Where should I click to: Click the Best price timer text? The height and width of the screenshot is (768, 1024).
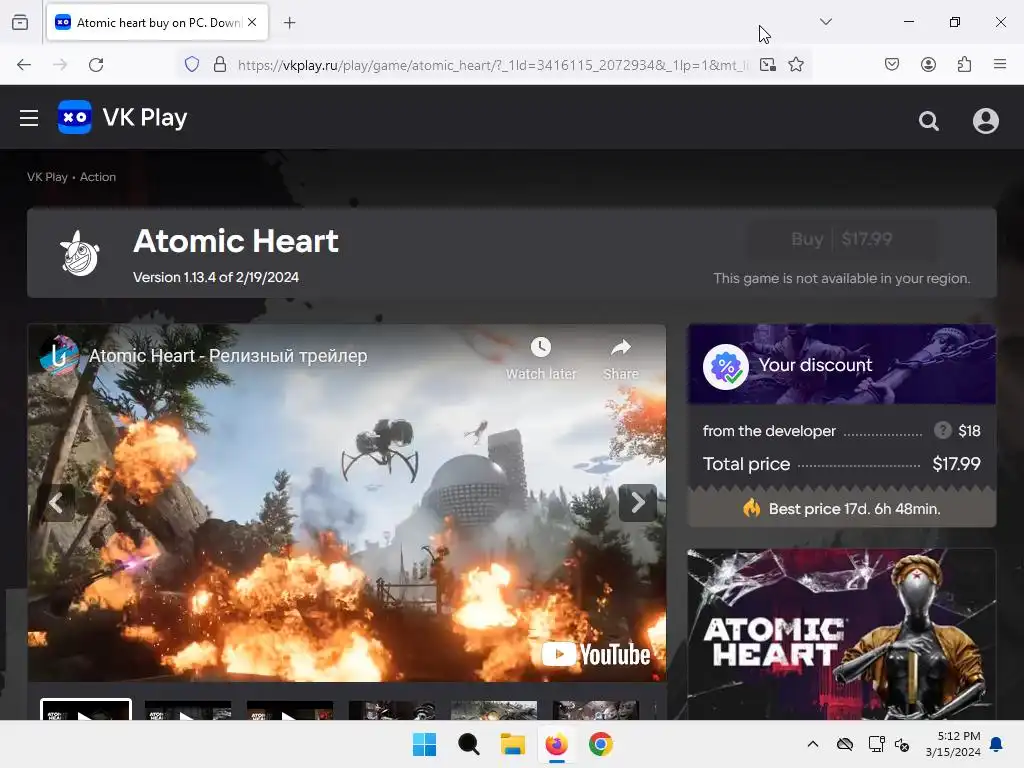[x=854, y=509]
